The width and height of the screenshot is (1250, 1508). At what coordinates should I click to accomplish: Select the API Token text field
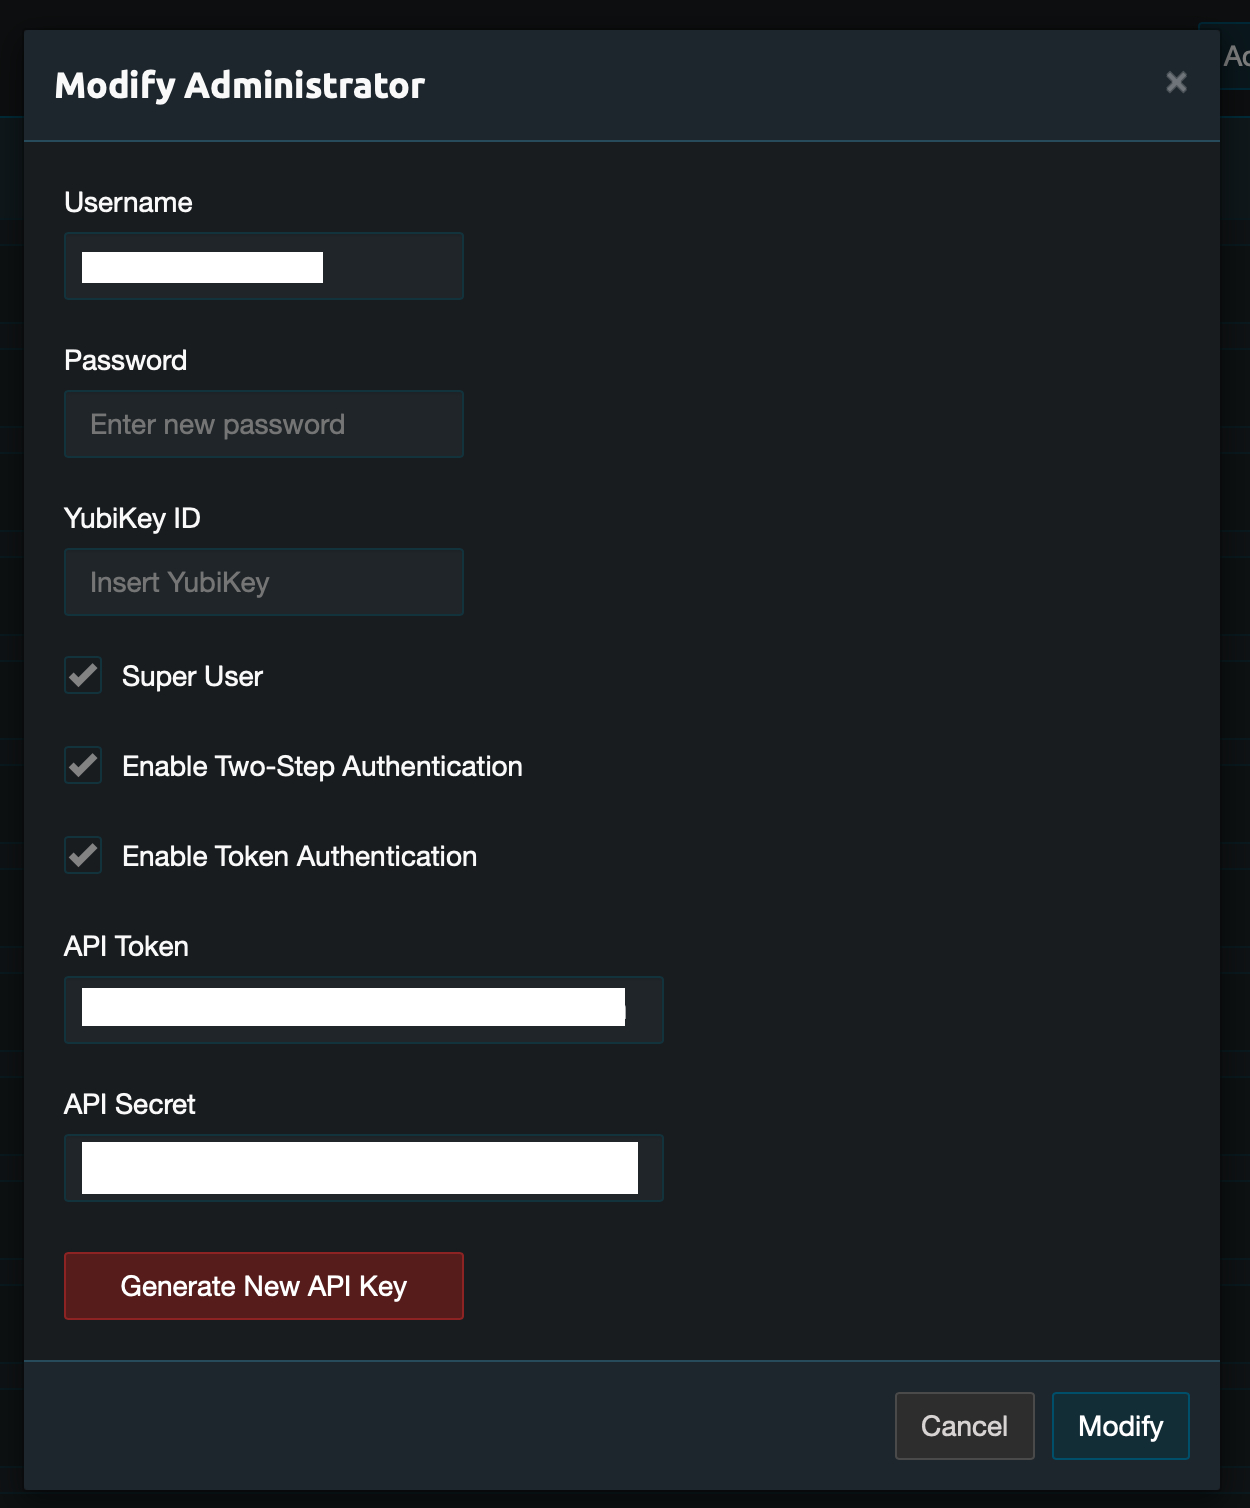tap(363, 1010)
